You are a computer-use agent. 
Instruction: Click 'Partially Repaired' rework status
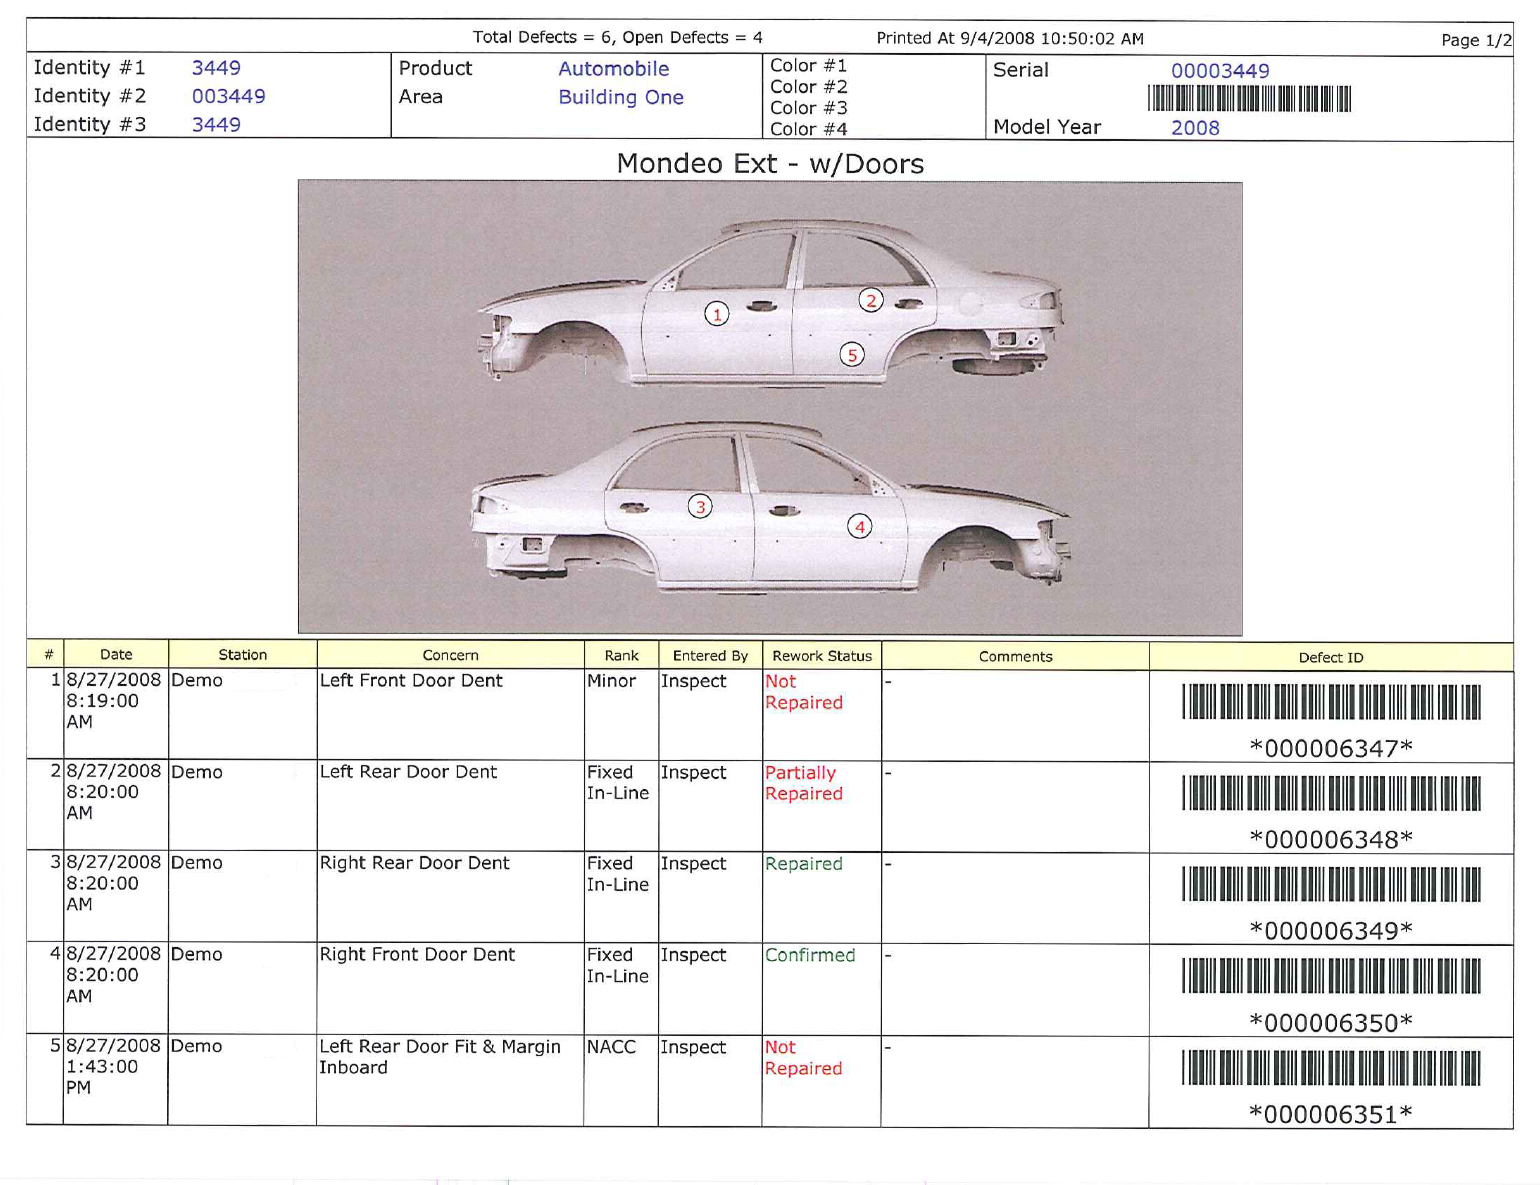pos(804,783)
